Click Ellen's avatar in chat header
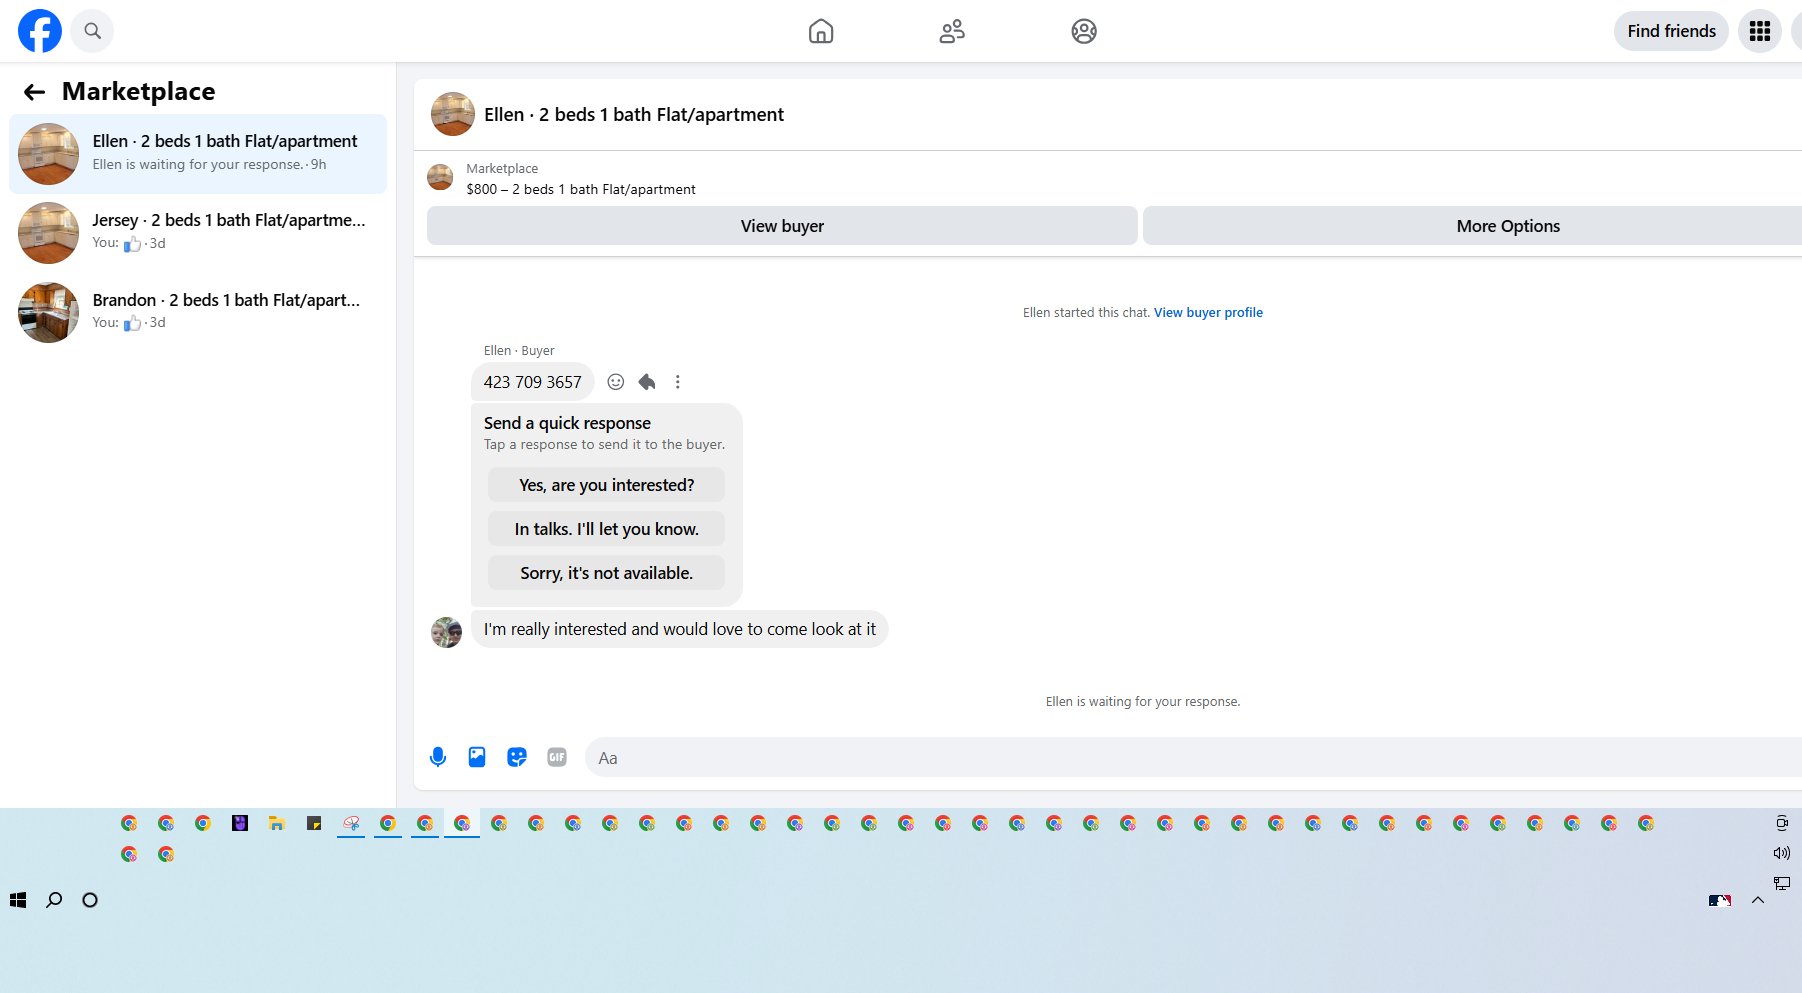 [x=453, y=114]
